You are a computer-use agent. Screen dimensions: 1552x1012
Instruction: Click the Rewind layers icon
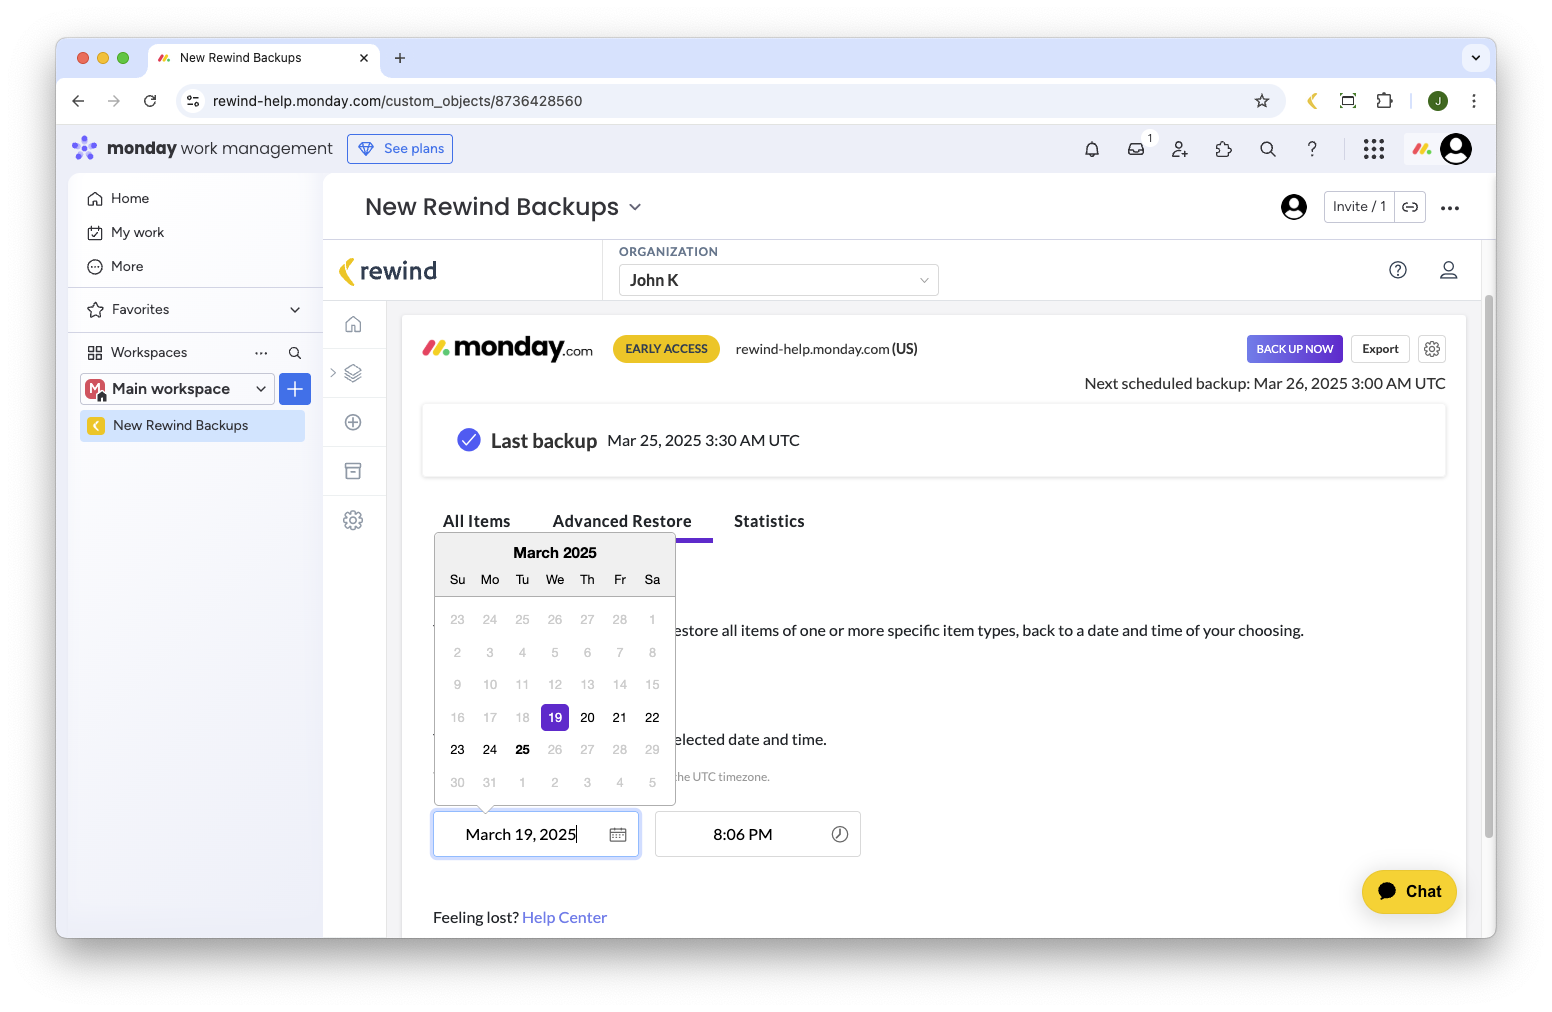353,373
